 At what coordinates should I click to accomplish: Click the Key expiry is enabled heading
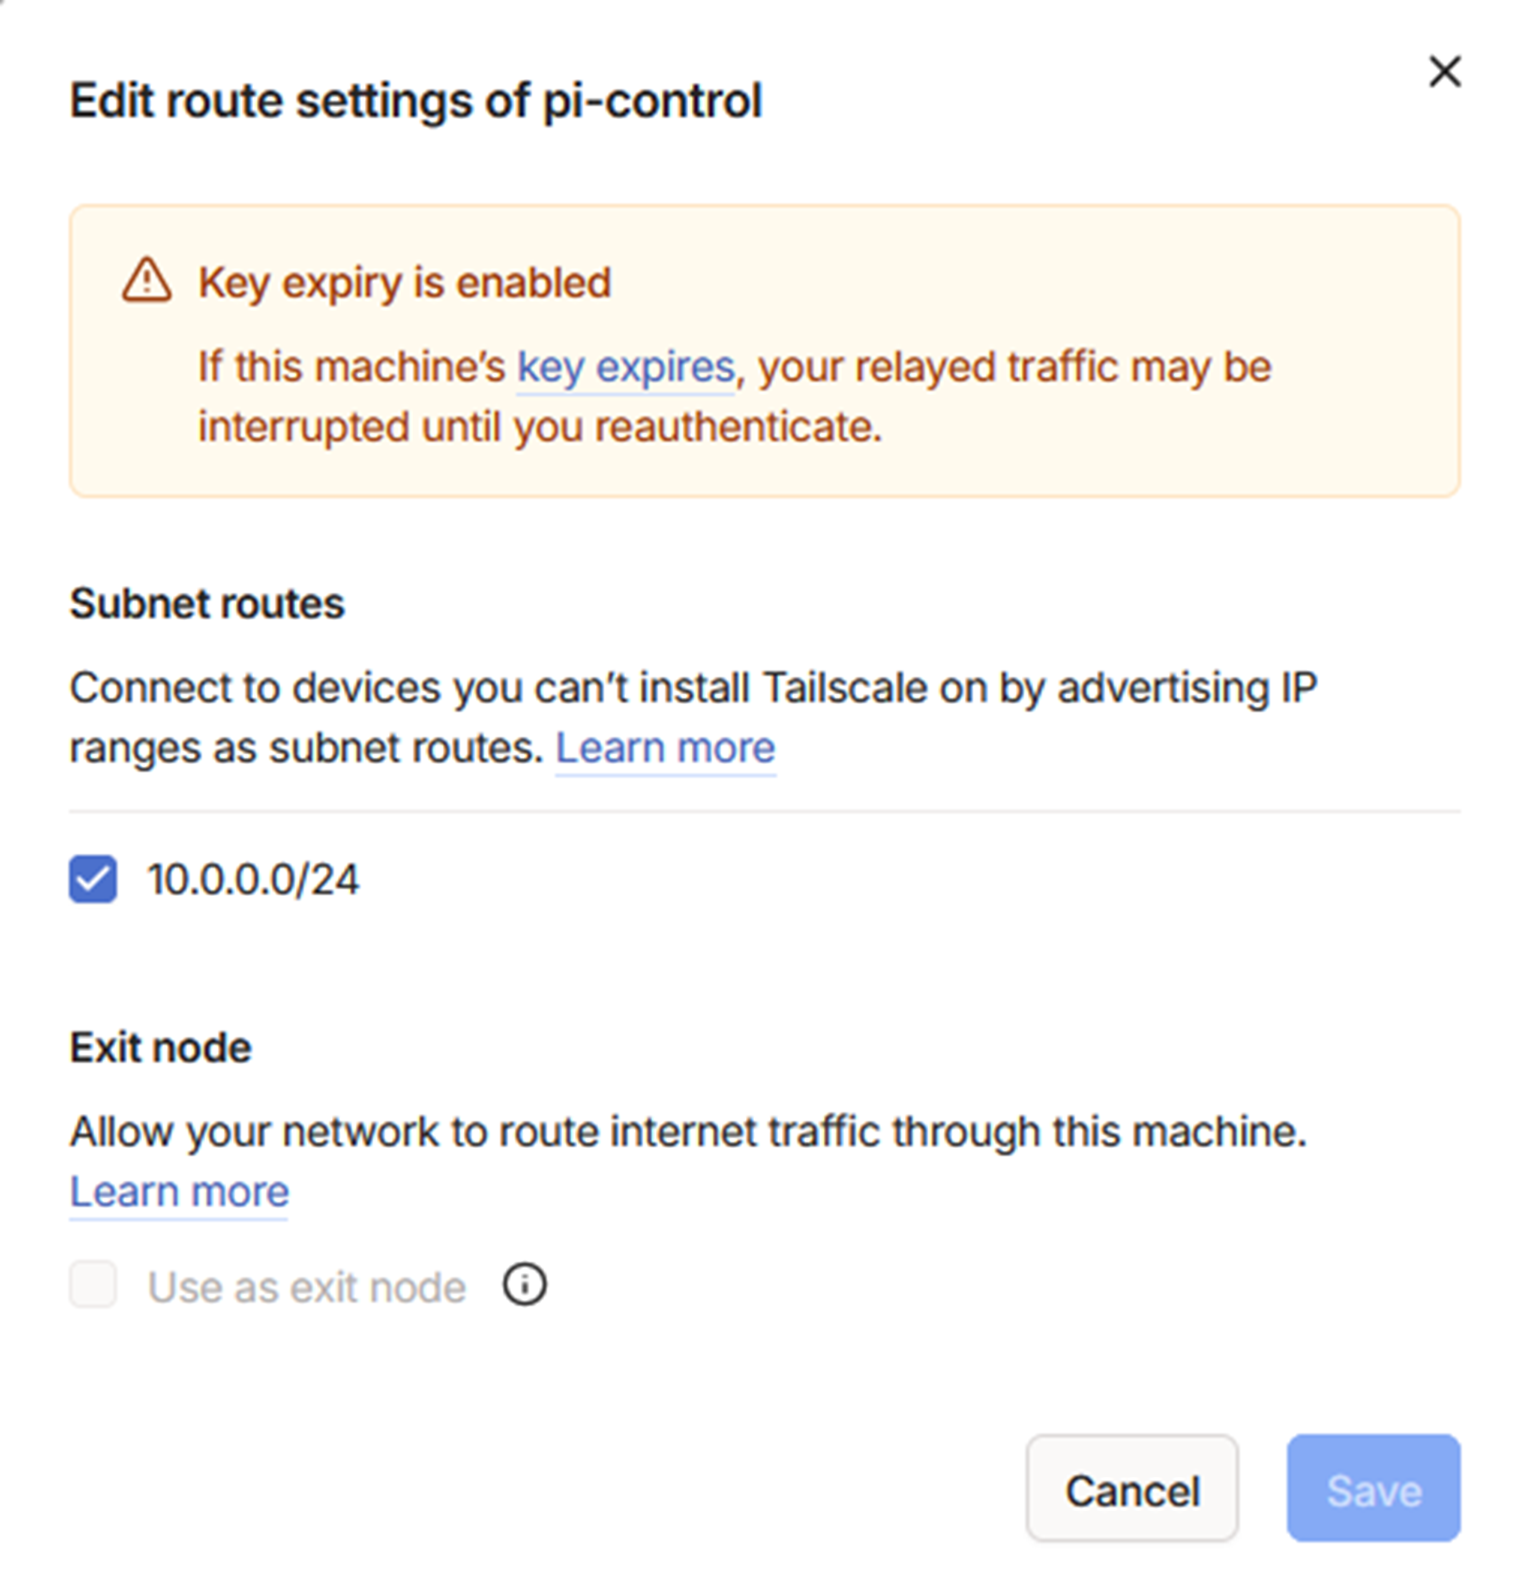[x=404, y=283]
